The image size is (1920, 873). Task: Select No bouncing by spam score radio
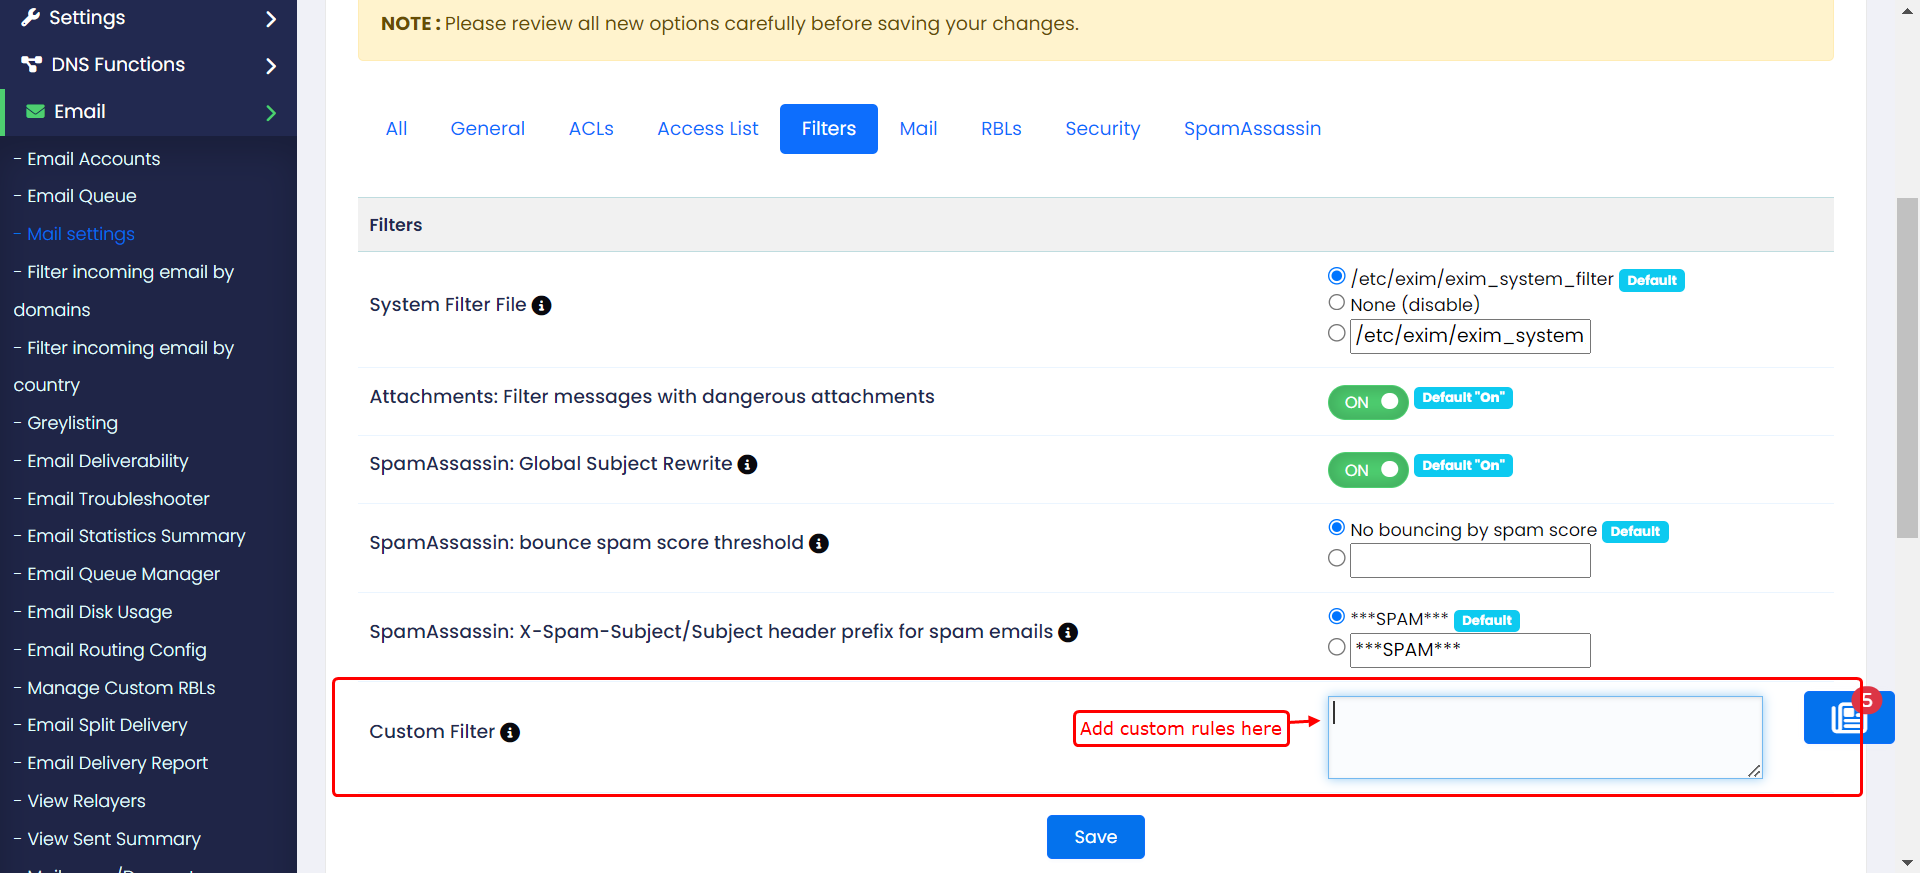coord(1336,527)
